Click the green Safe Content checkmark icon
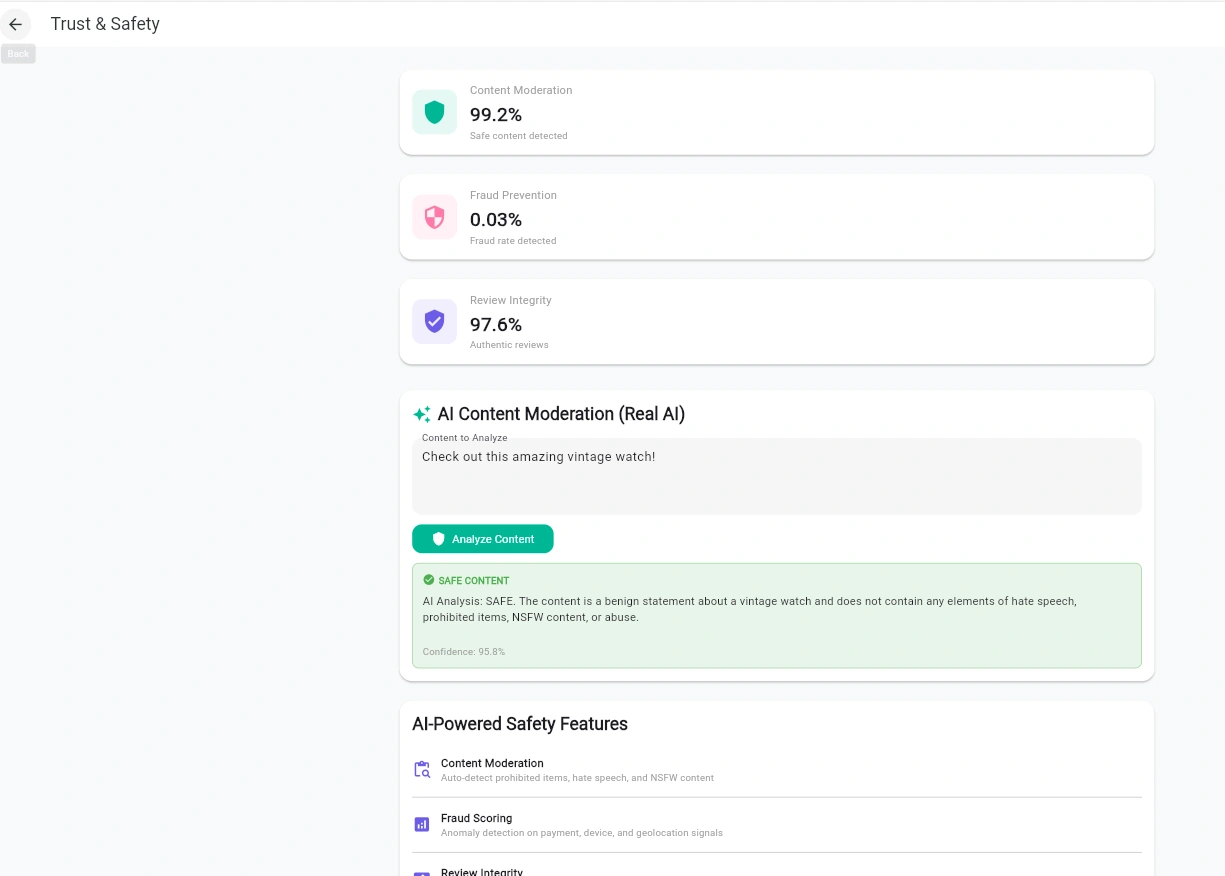 click(x=429, y=580)
